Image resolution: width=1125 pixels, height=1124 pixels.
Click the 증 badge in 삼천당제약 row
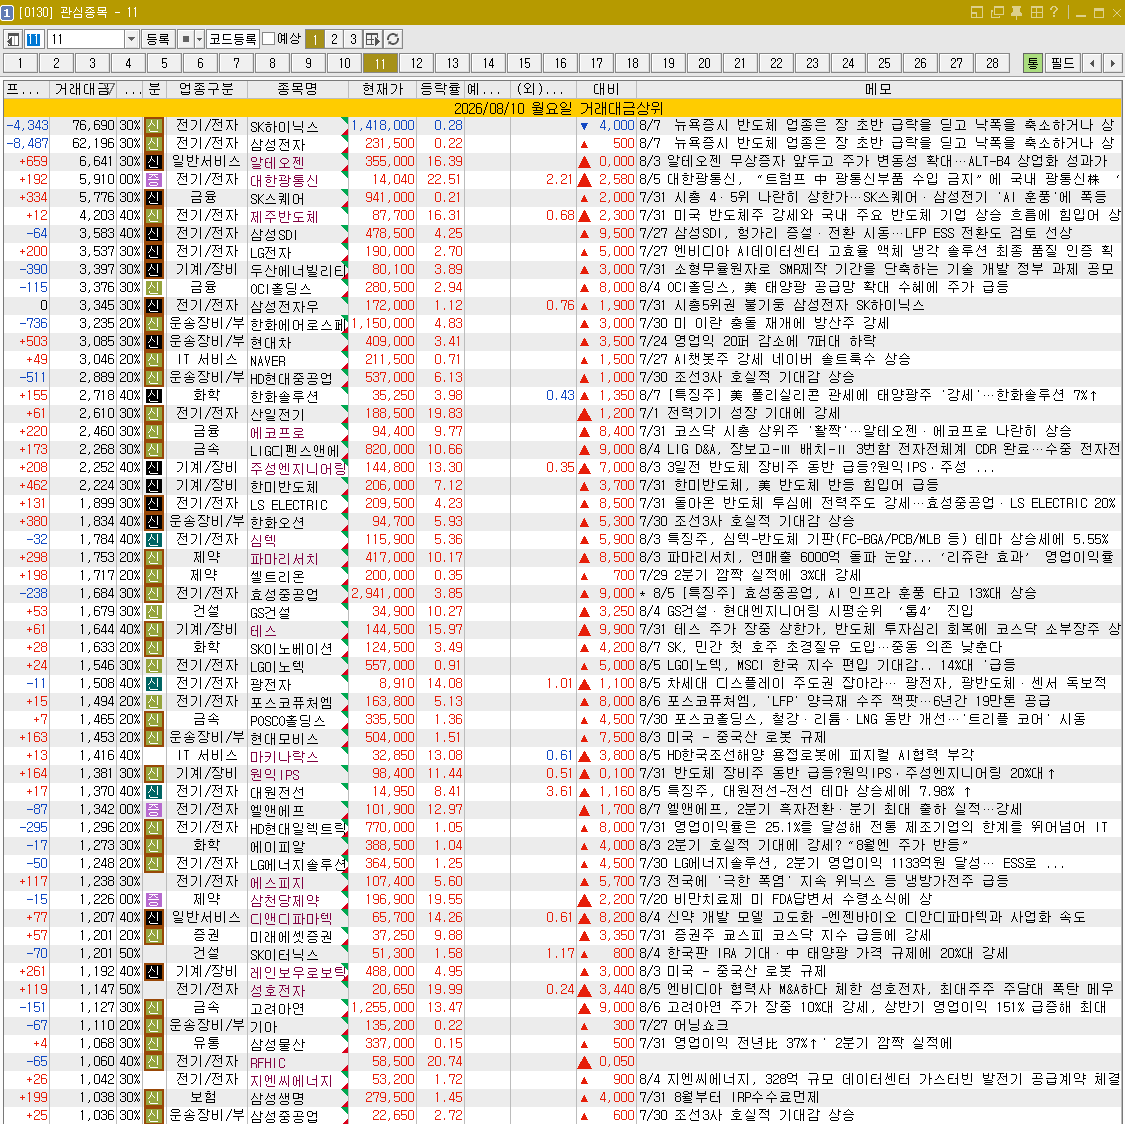tap(154, 899)
